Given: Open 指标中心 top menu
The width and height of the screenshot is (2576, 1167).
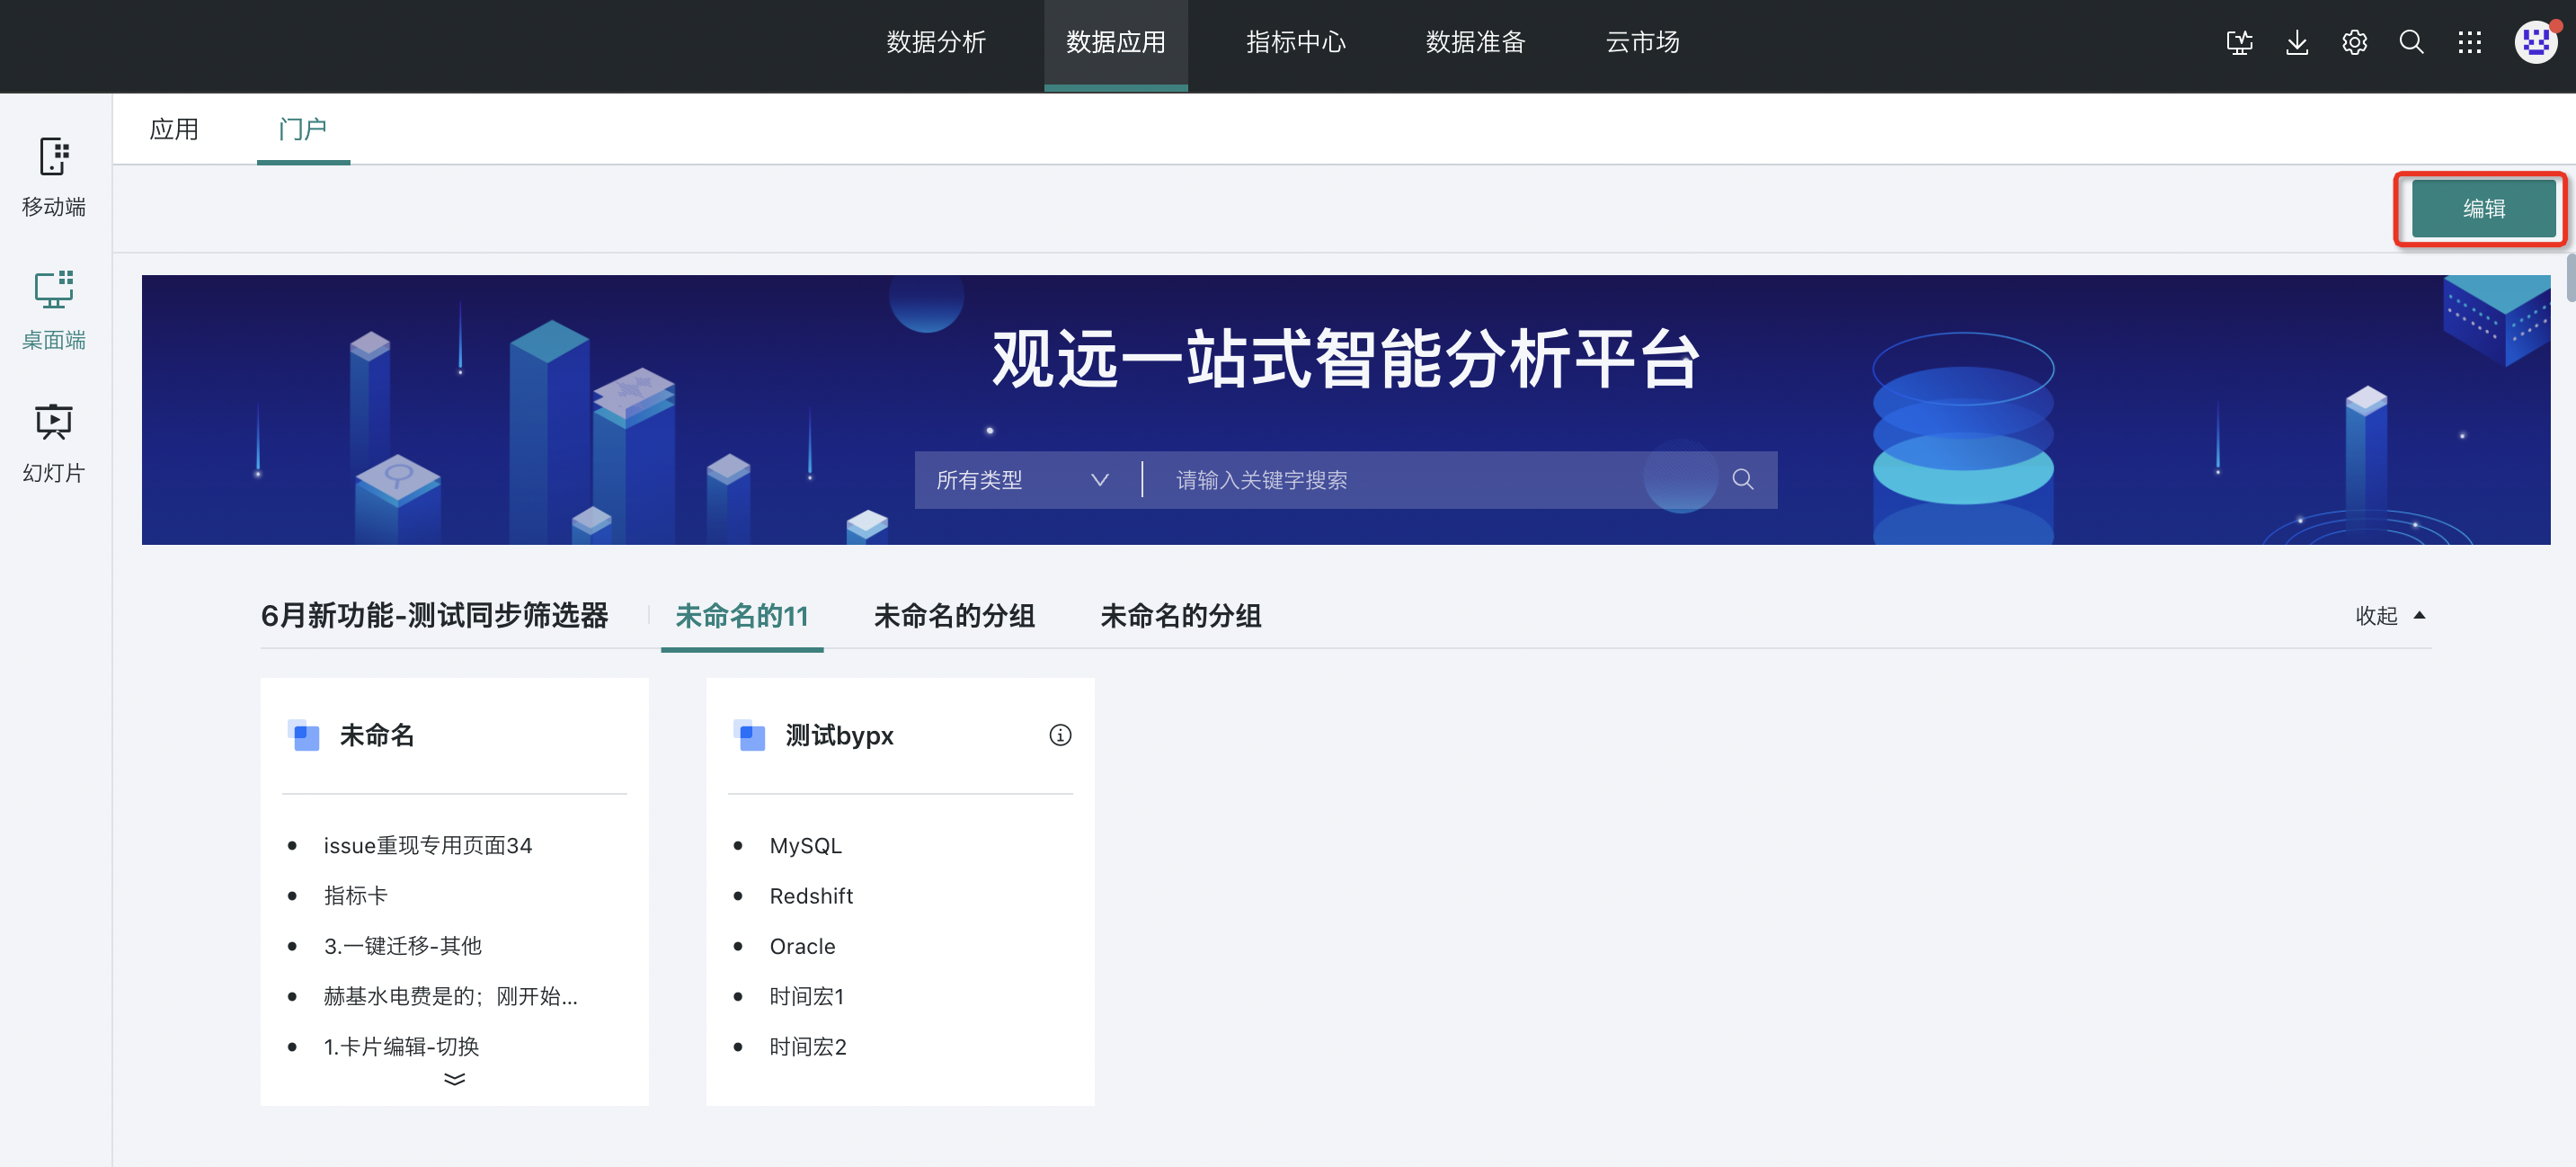Looking at the screenshot, I should click(1296, 42).
